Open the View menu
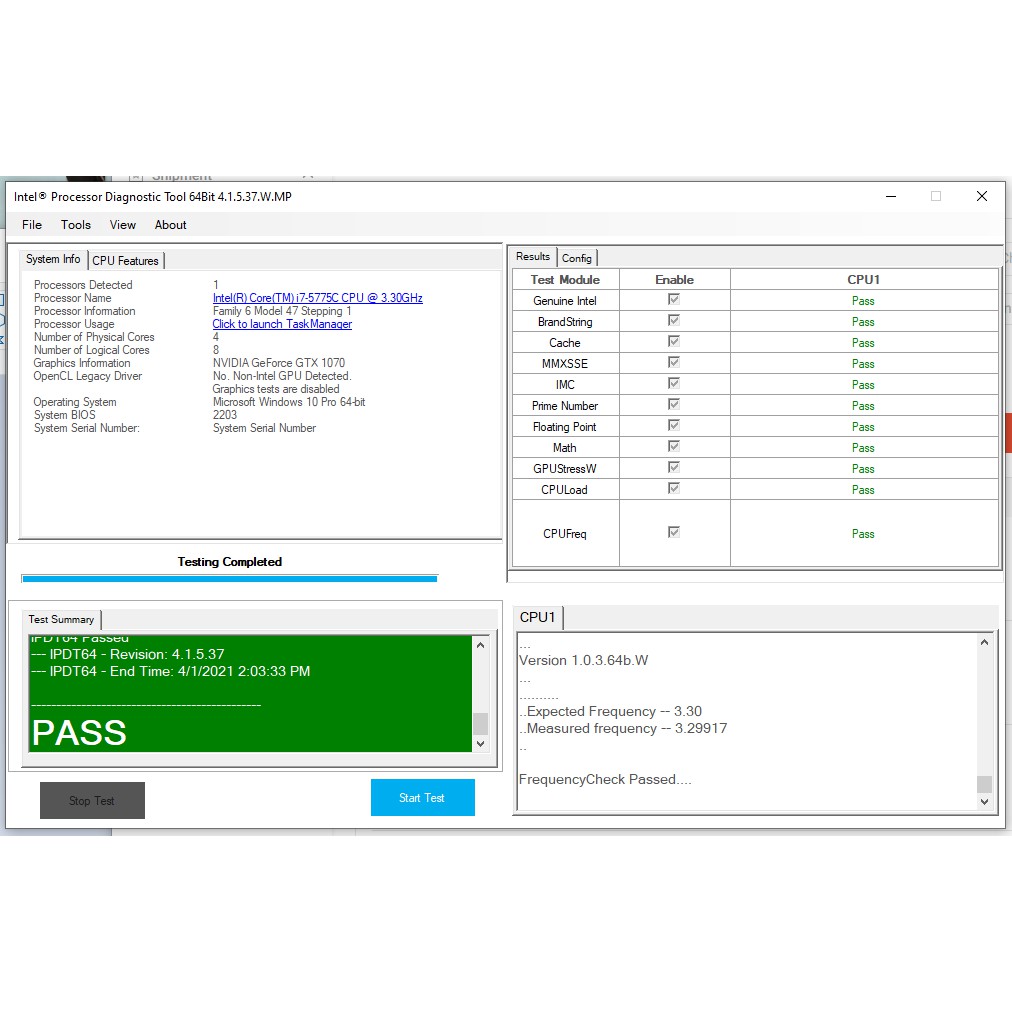The image size is (1012, 1012). tap(123, 225)
